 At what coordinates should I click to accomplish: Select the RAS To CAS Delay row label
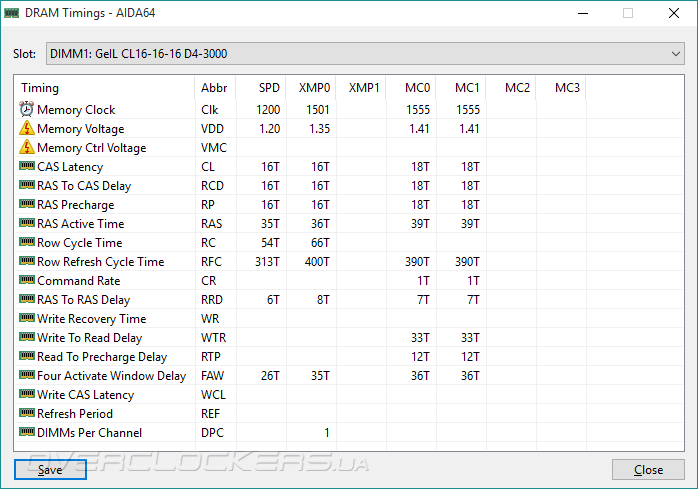(84, 186)
